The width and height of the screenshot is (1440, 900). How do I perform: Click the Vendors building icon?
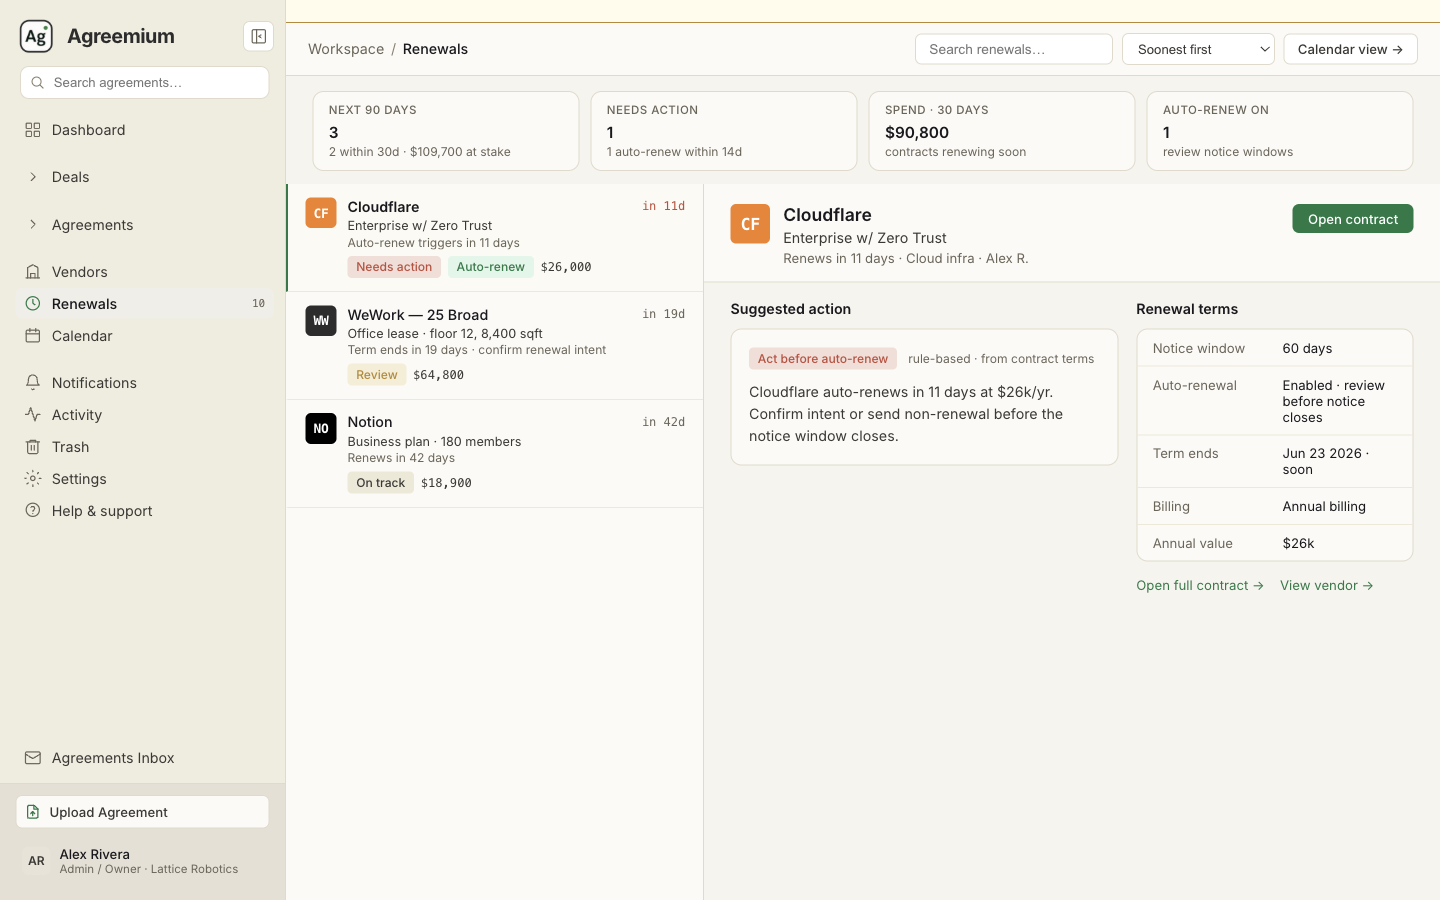coord(33,272)
